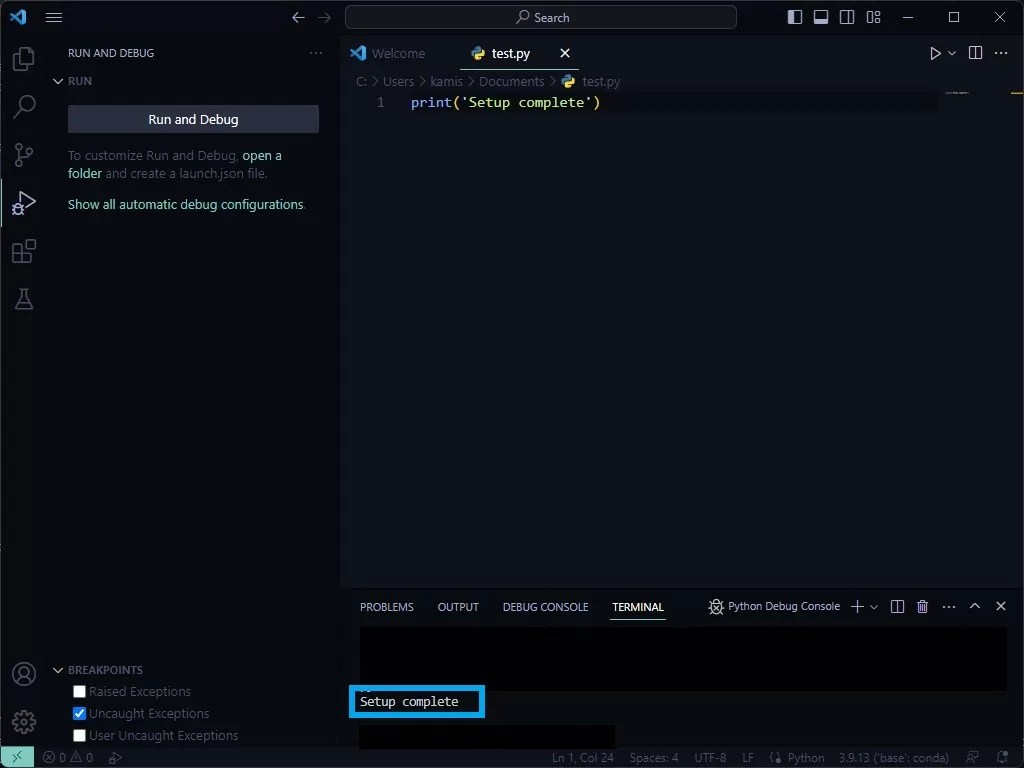Select the Welcome editor tab
This screenshot has height=768, width=1024.
click(397, 53)
